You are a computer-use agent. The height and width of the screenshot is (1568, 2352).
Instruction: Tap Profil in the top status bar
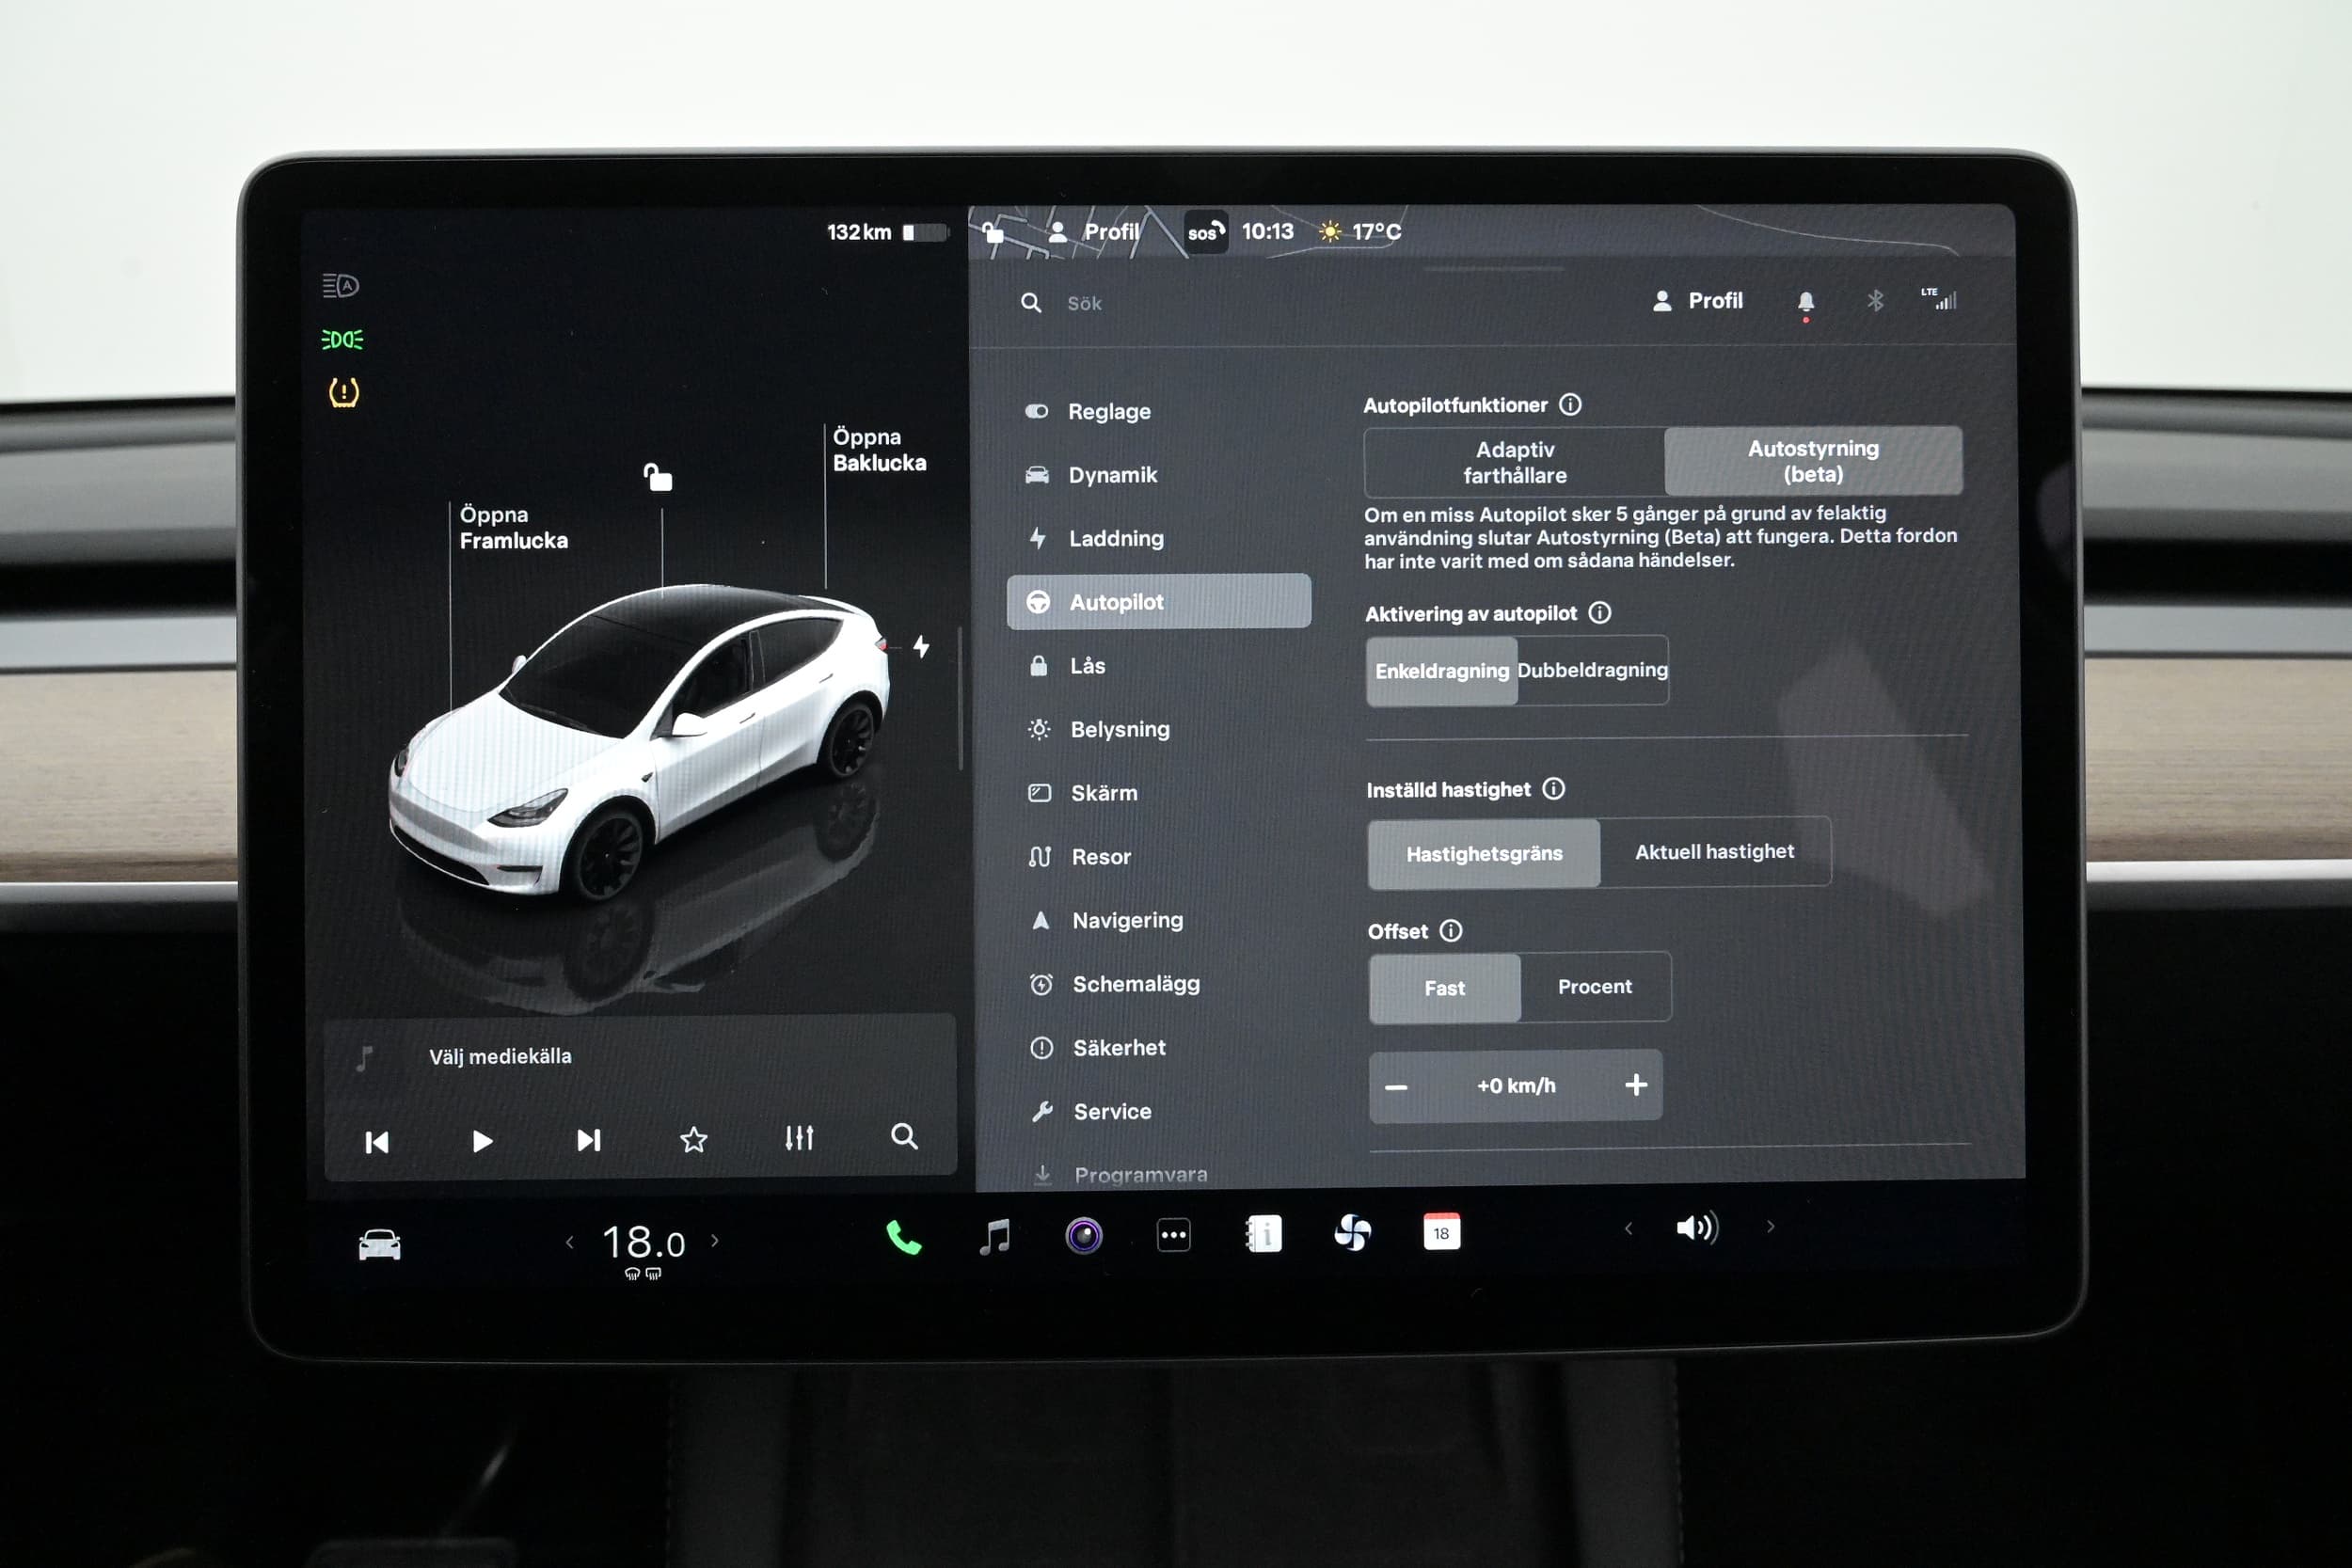point(1093,232)
